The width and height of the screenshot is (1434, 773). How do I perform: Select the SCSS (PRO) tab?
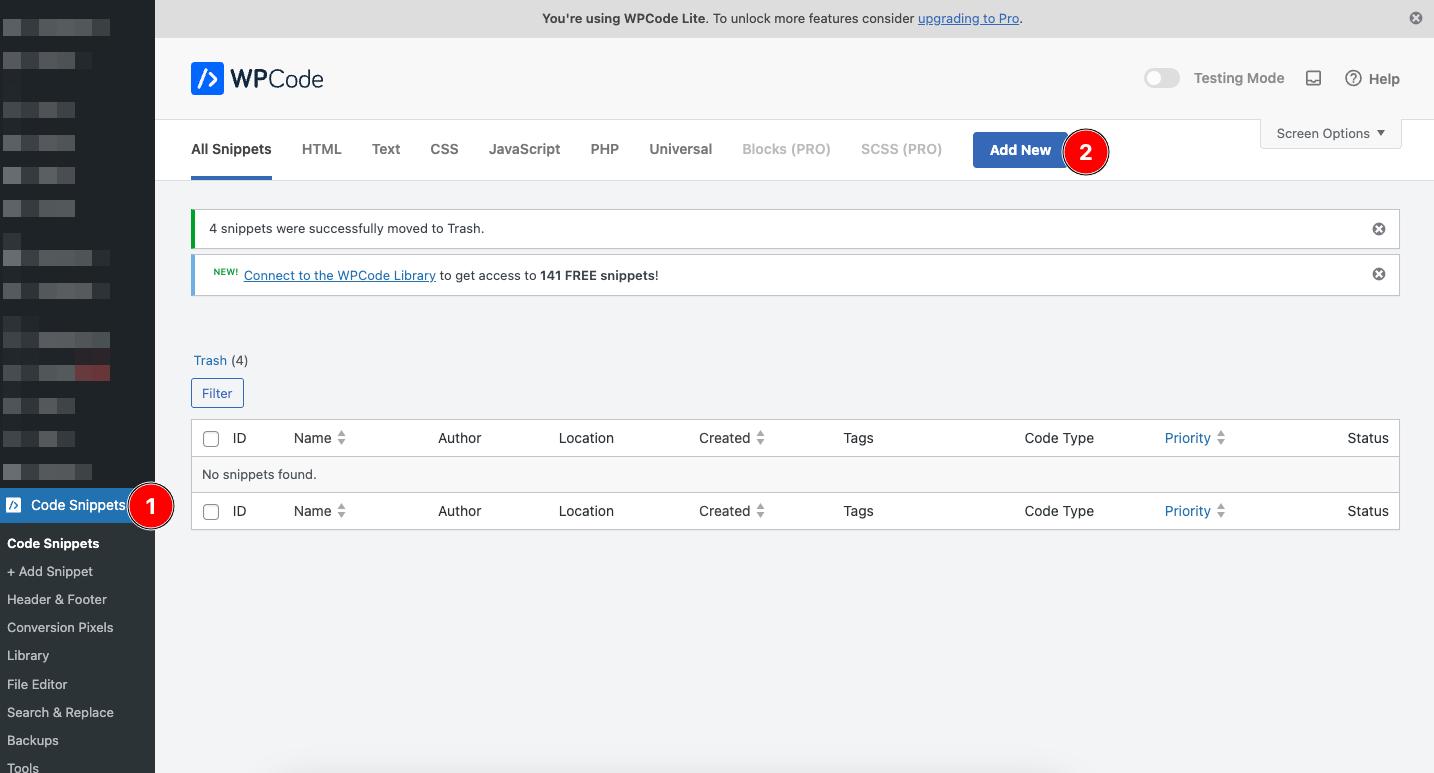click(901, 149)
